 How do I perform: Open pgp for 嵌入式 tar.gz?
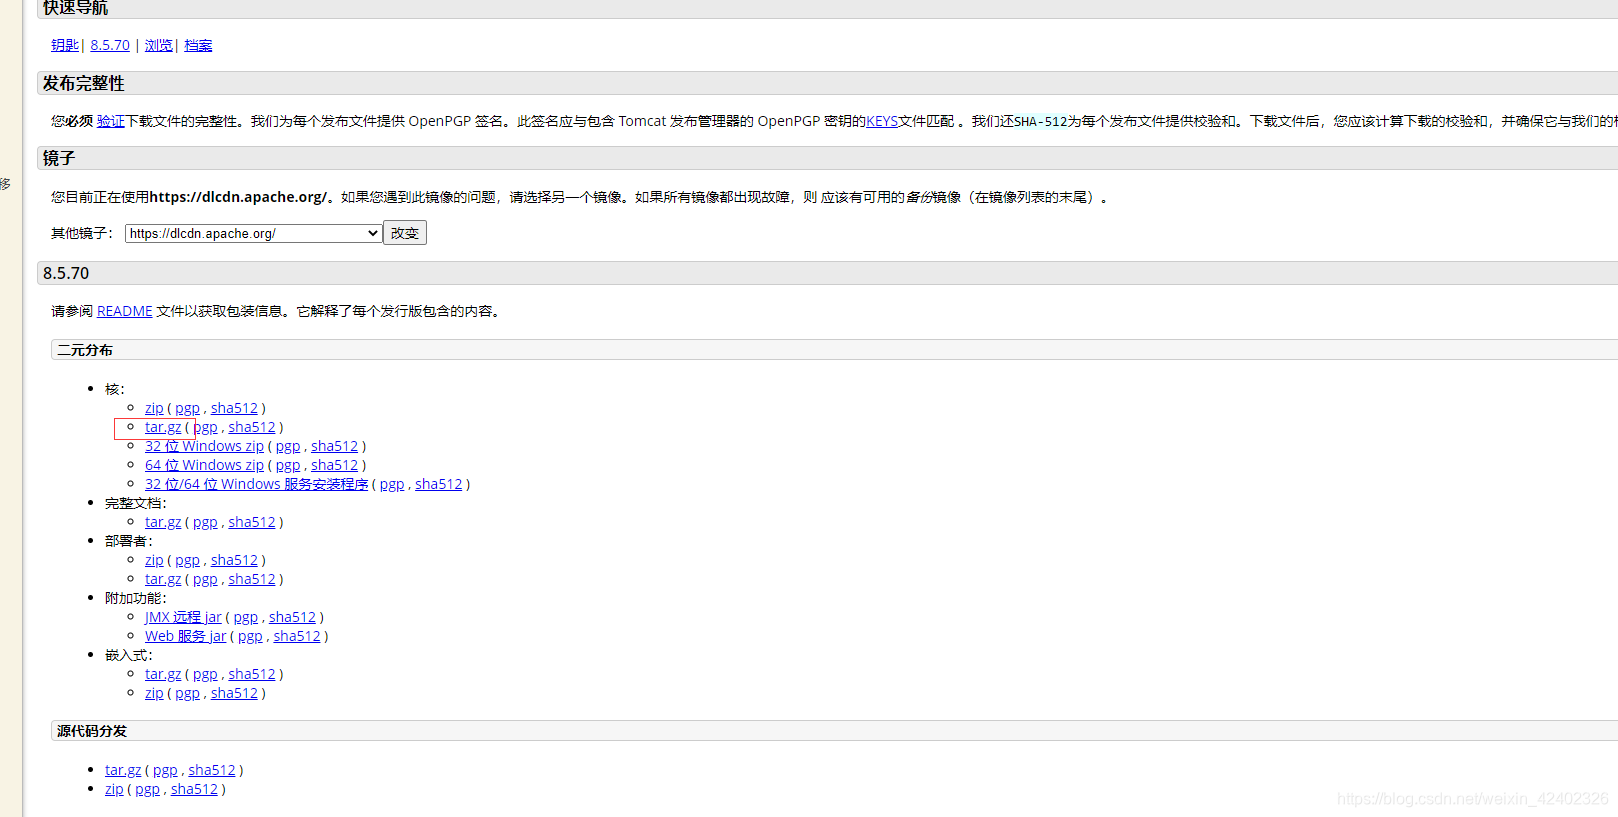pos(205,674)
